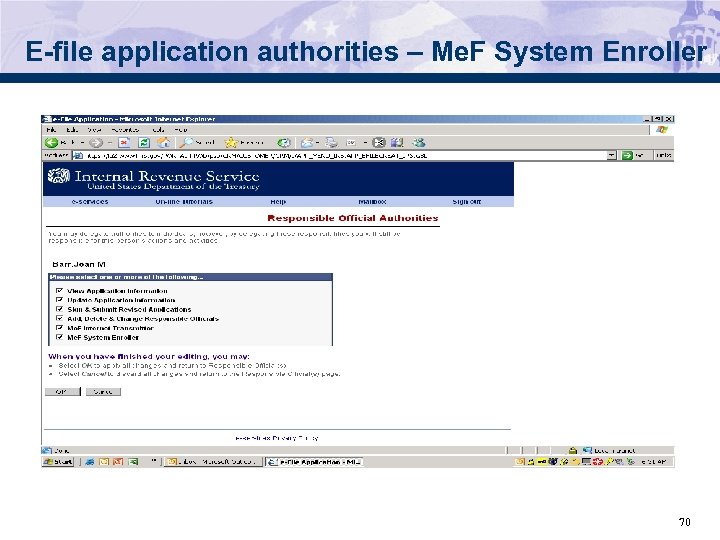Open Online Tutorials in IRS navigation bar
This screenshot has height=540, width=720.
coord(184,202)
